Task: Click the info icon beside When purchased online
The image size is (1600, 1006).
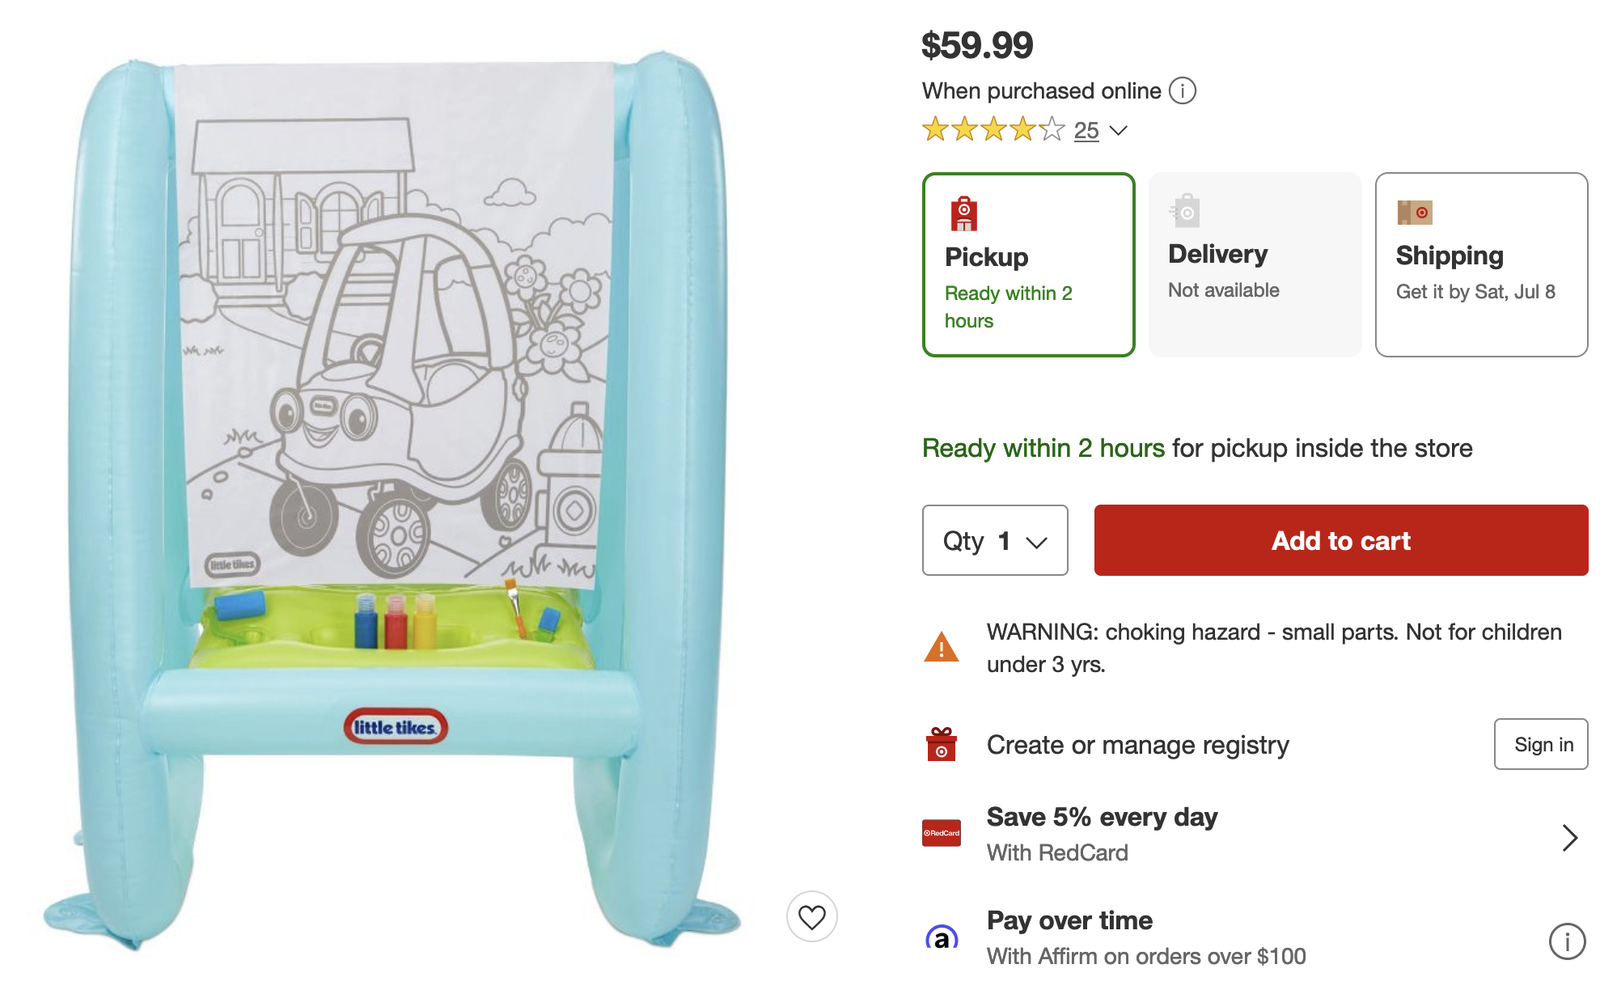Action: click(x=1182, y=91)
